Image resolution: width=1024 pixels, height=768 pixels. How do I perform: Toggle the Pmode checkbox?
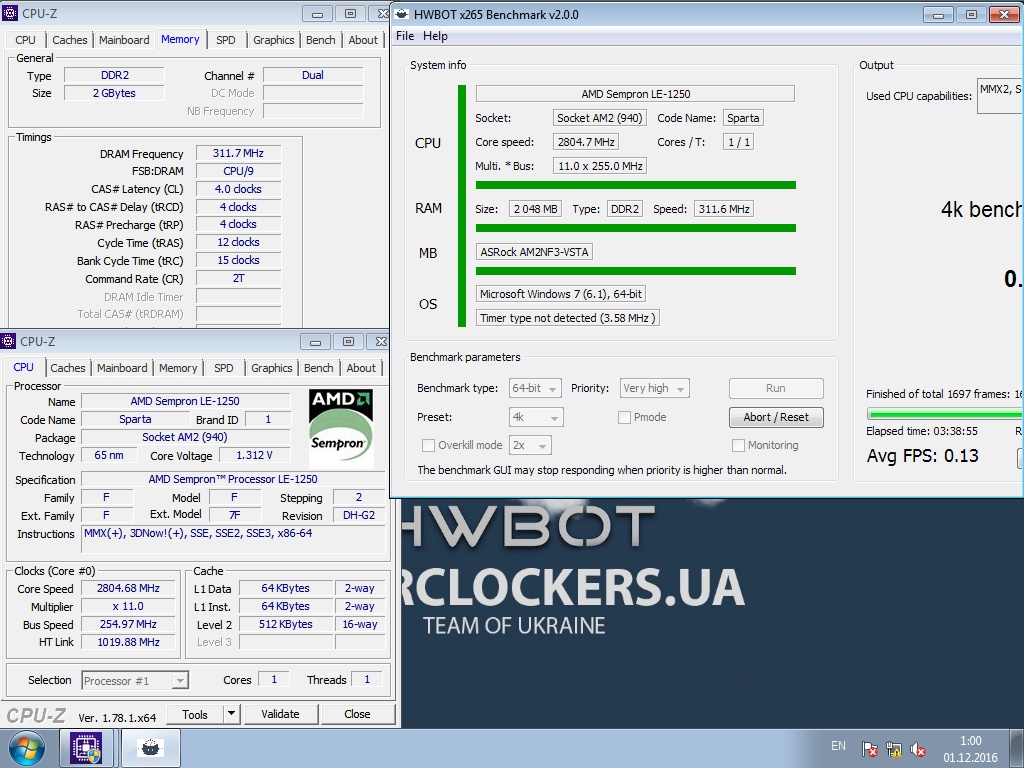point(624,417)
